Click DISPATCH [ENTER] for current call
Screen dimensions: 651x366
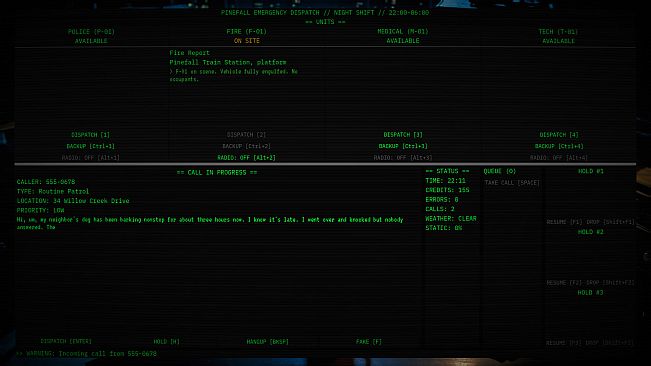[x=66, y=341]
